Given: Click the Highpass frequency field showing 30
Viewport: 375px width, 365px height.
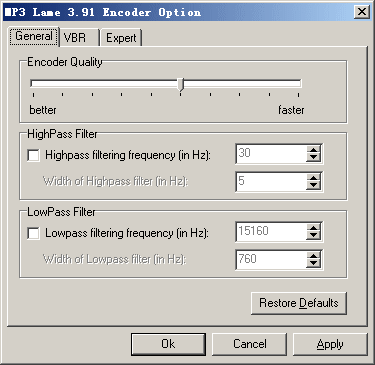Looking at the screenshot, I should (x=271, y=154).
